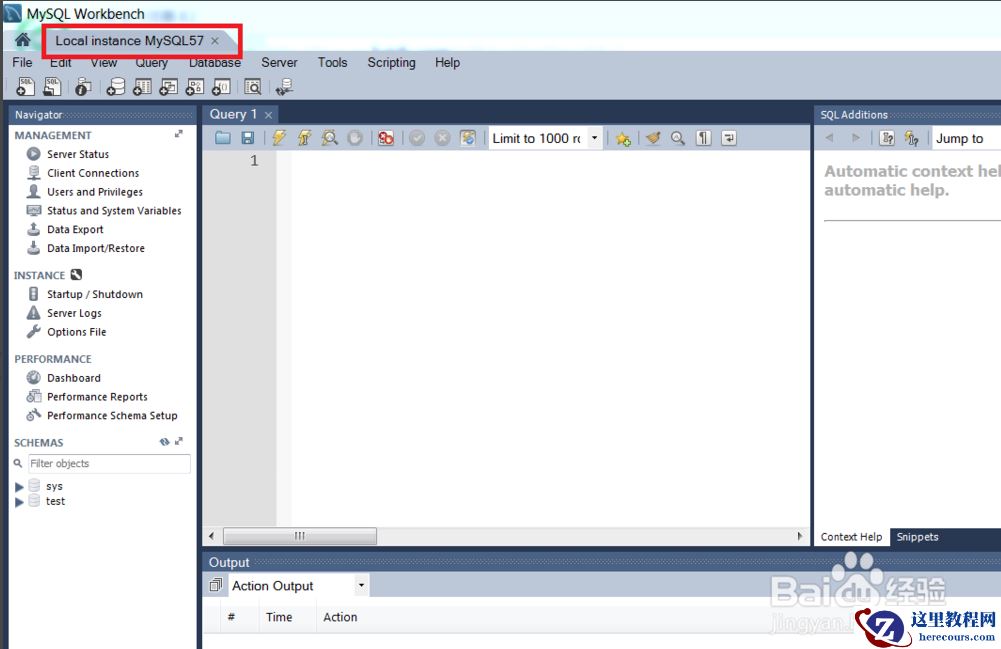Open the File menu
Viewport: 1001px width, 649px height.
(x=22, y=63)
